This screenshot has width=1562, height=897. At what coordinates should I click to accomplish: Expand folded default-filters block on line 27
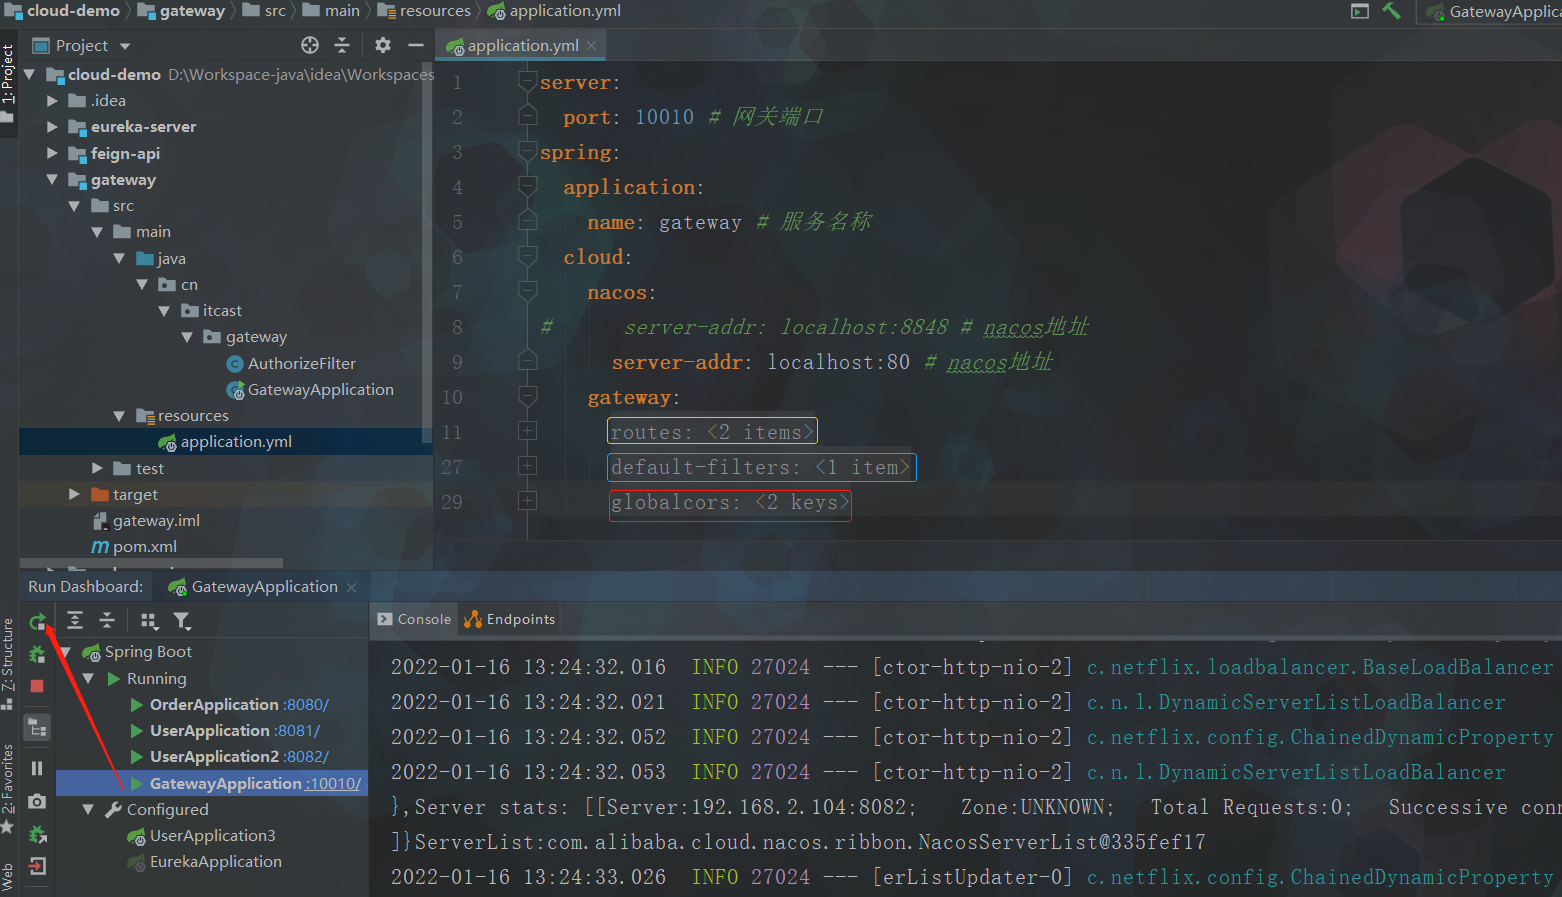coord(528,466)
